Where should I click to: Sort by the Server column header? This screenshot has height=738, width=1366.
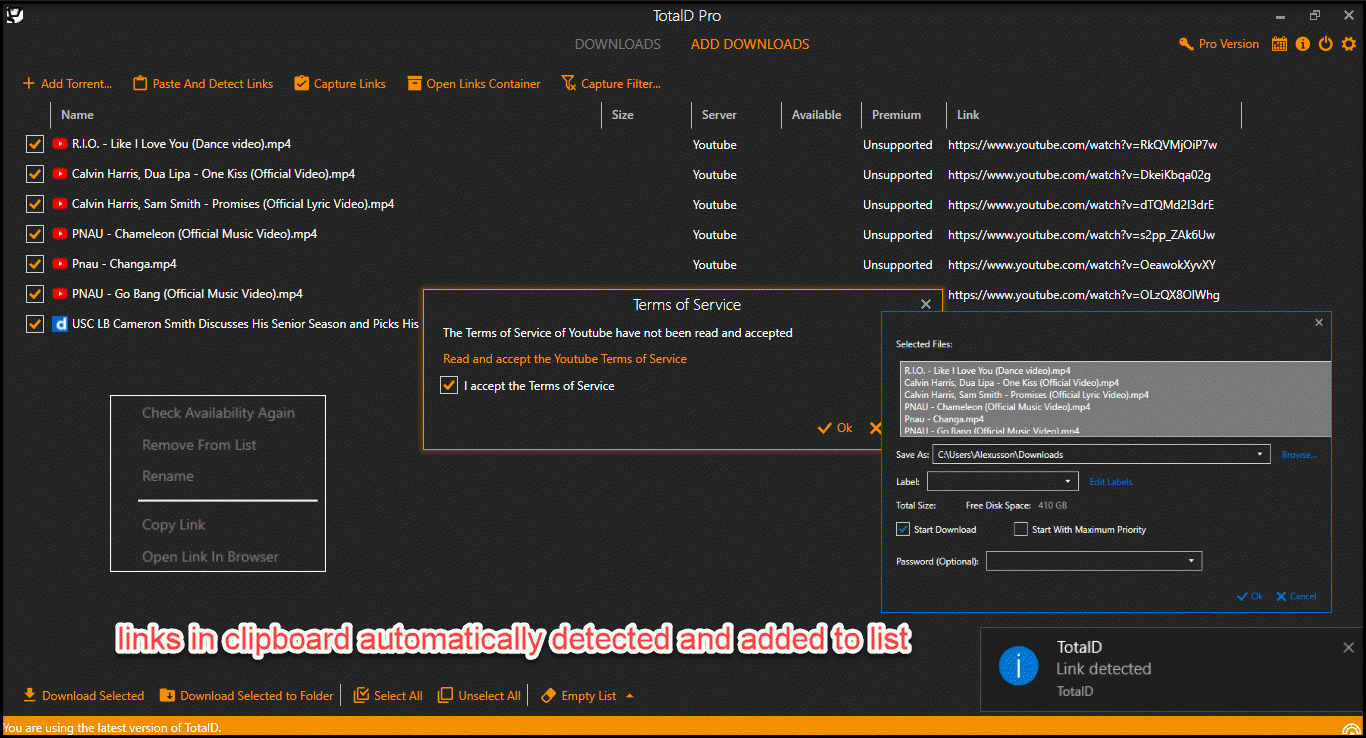click(719, 114)
